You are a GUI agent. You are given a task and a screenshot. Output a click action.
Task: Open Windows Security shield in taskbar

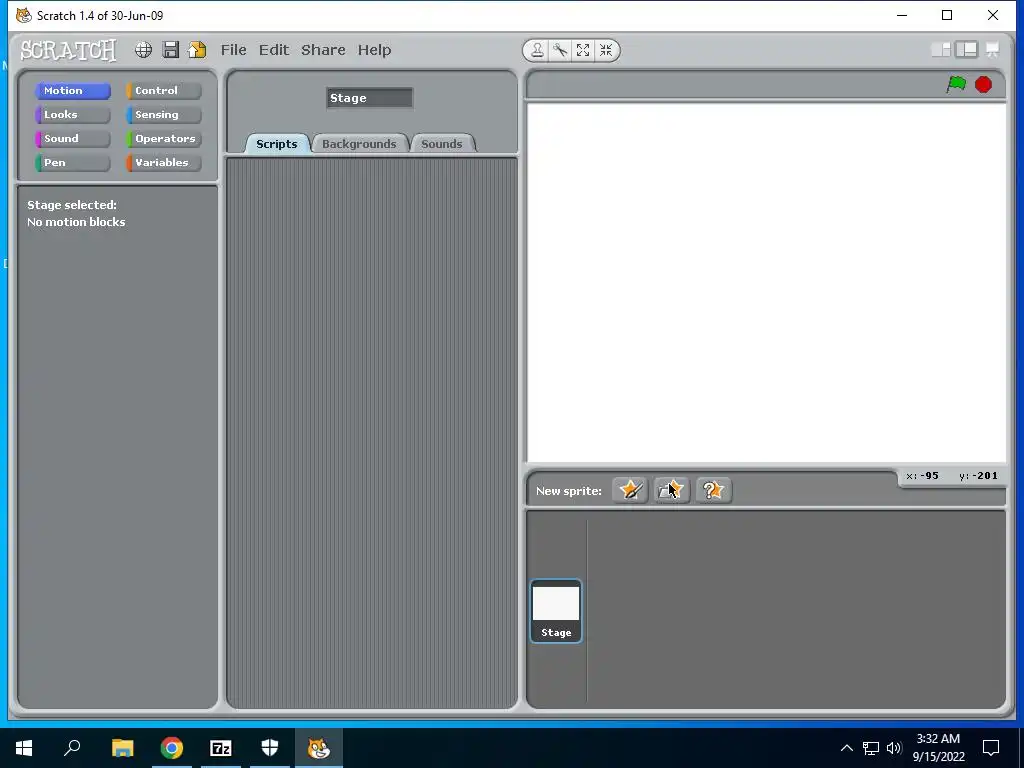tap(270, 748)
